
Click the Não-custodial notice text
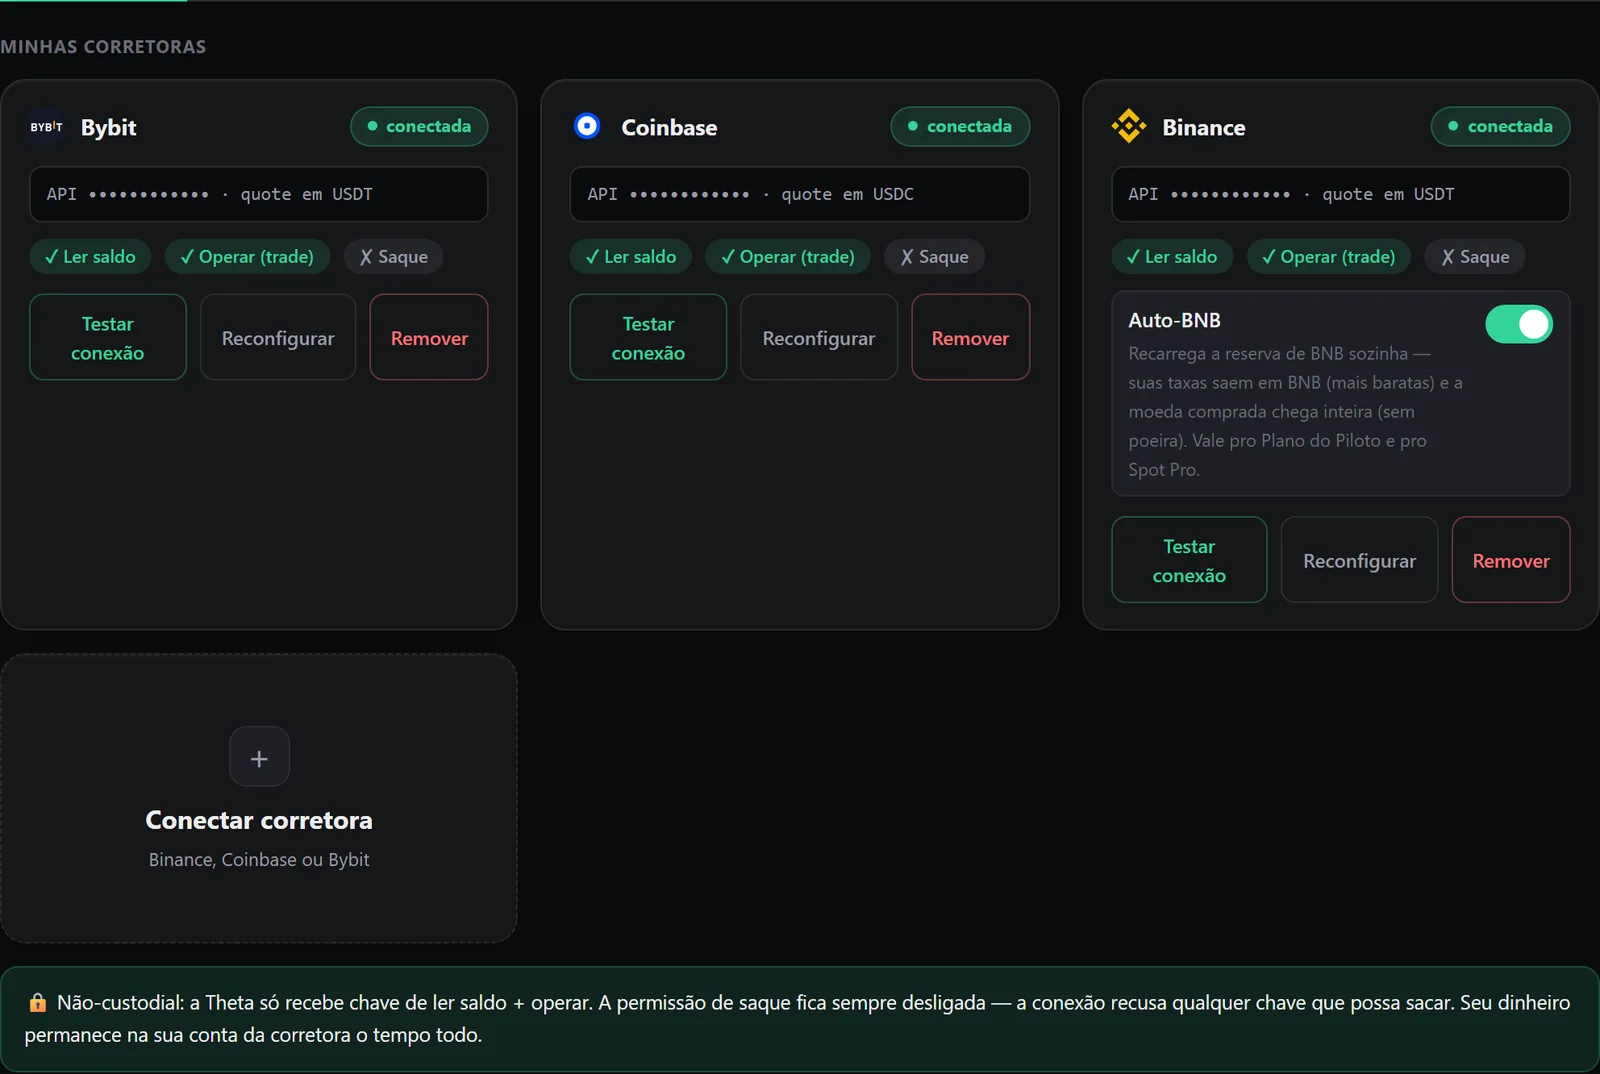click(x=797, y=1018)
